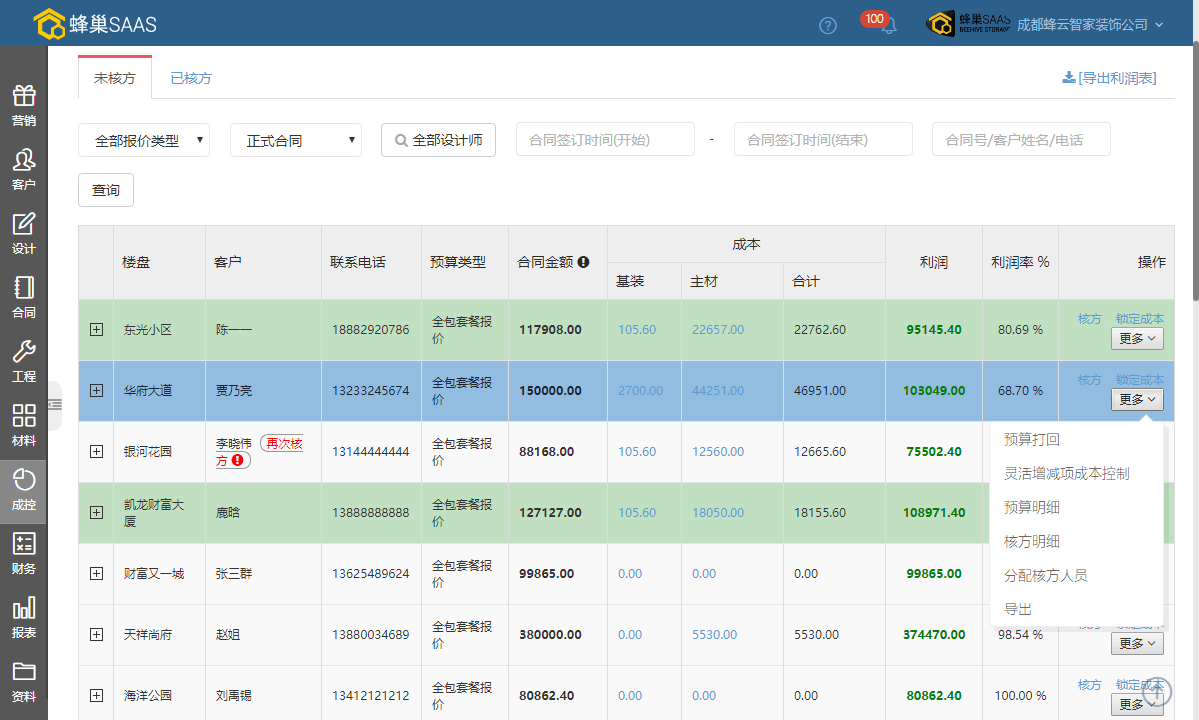Choose 分配核方人员 in the dropdown menu

[x=1045, y=575]
